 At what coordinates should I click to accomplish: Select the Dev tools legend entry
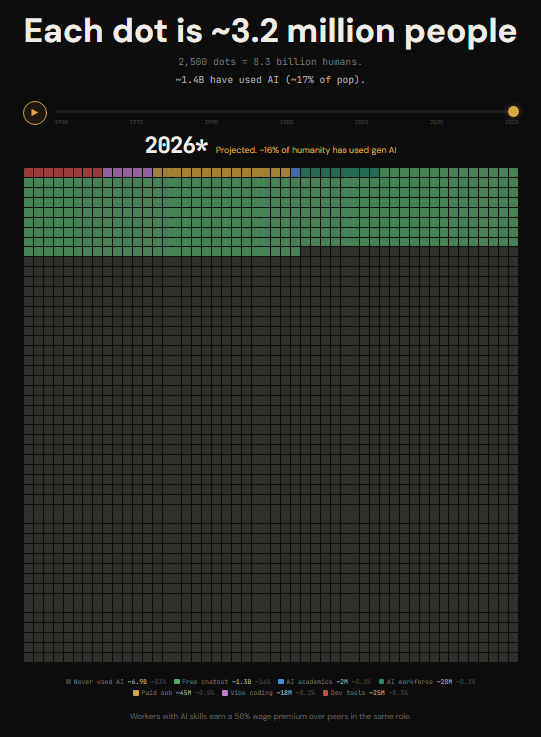pyautogui.click(x=365, y=693)
